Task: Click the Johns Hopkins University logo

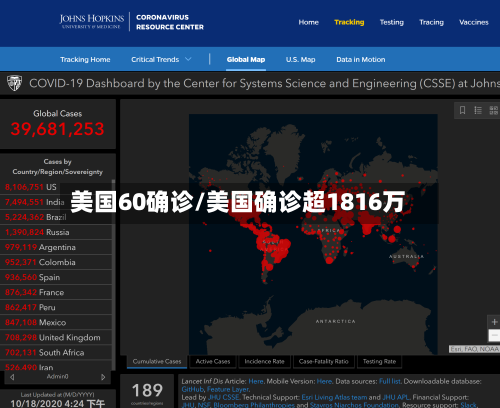Action: pyautogui.click(x=92, y=21)
